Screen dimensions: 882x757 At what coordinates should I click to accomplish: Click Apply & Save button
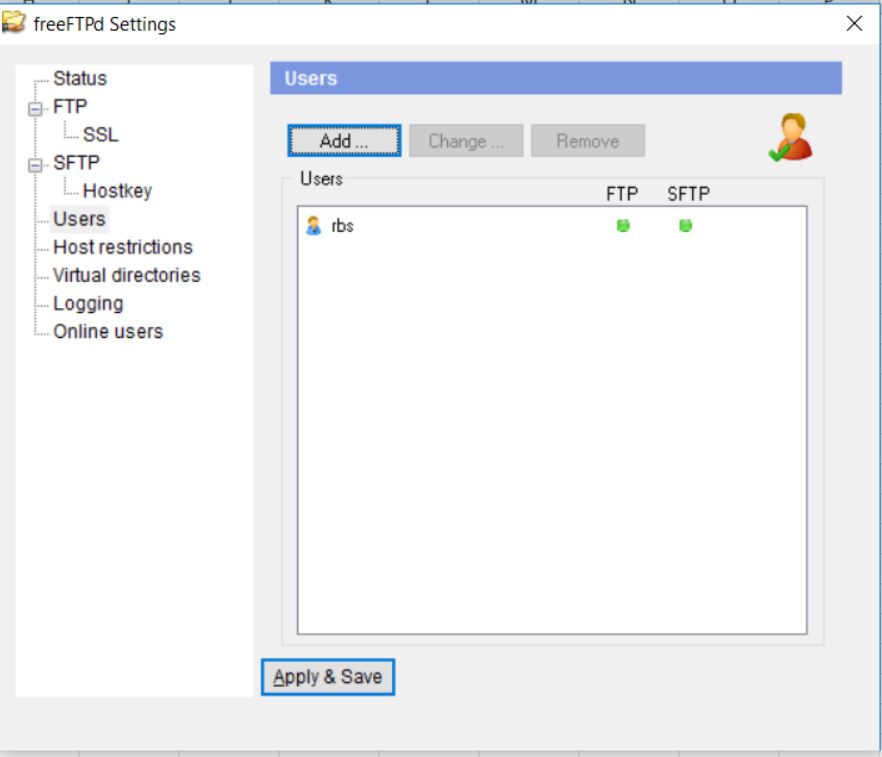pos(328,677)
